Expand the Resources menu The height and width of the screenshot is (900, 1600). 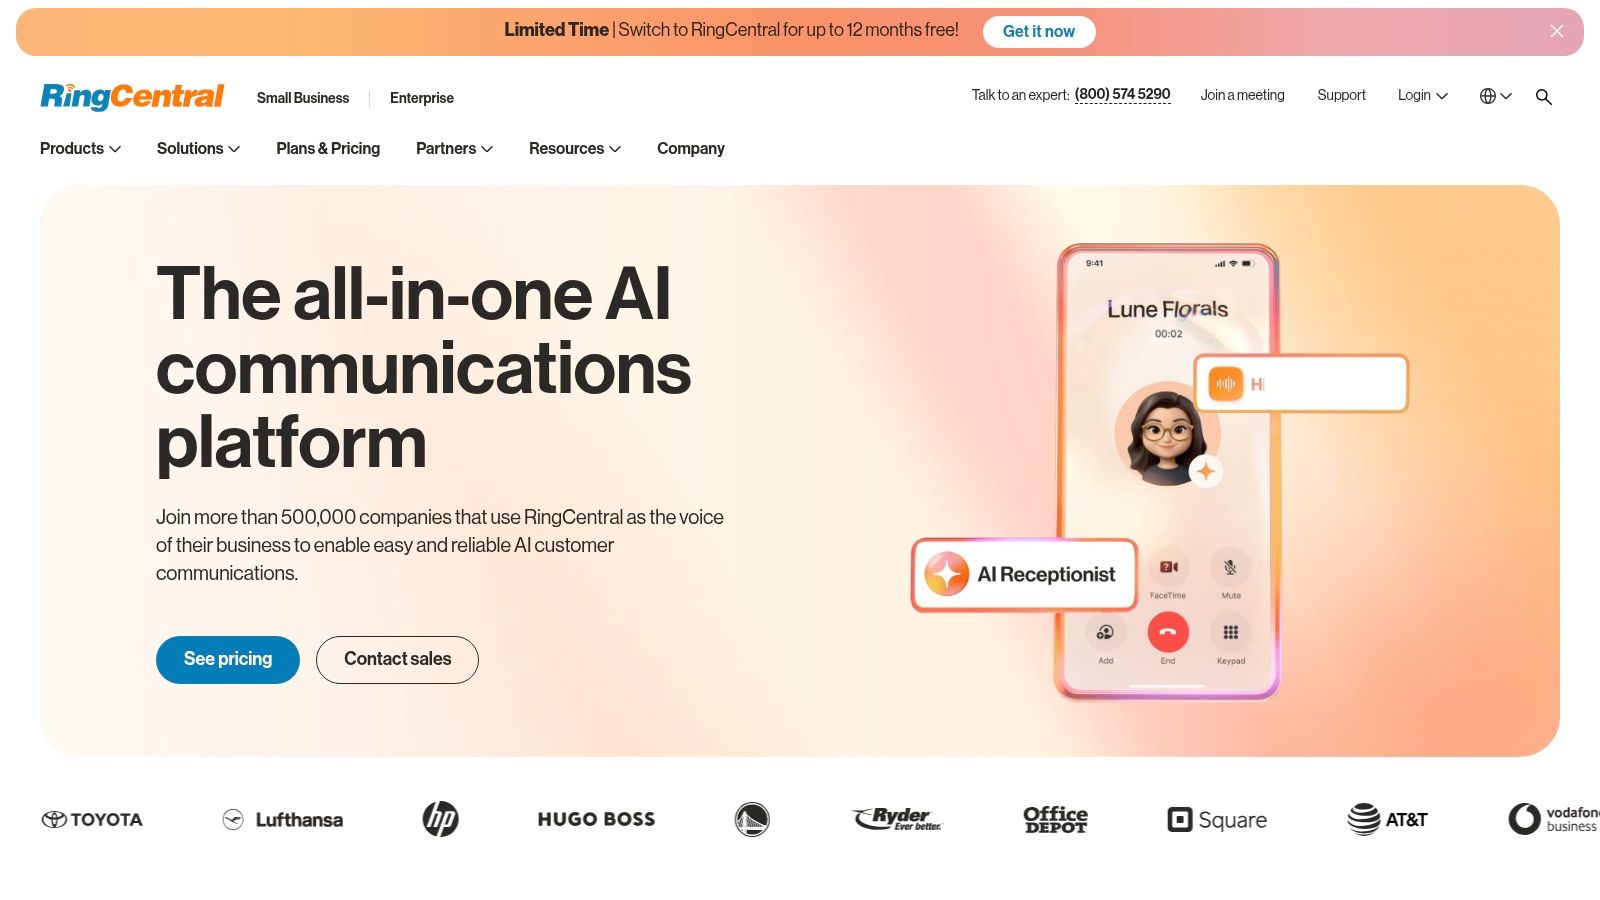click(x=575, y=148)
